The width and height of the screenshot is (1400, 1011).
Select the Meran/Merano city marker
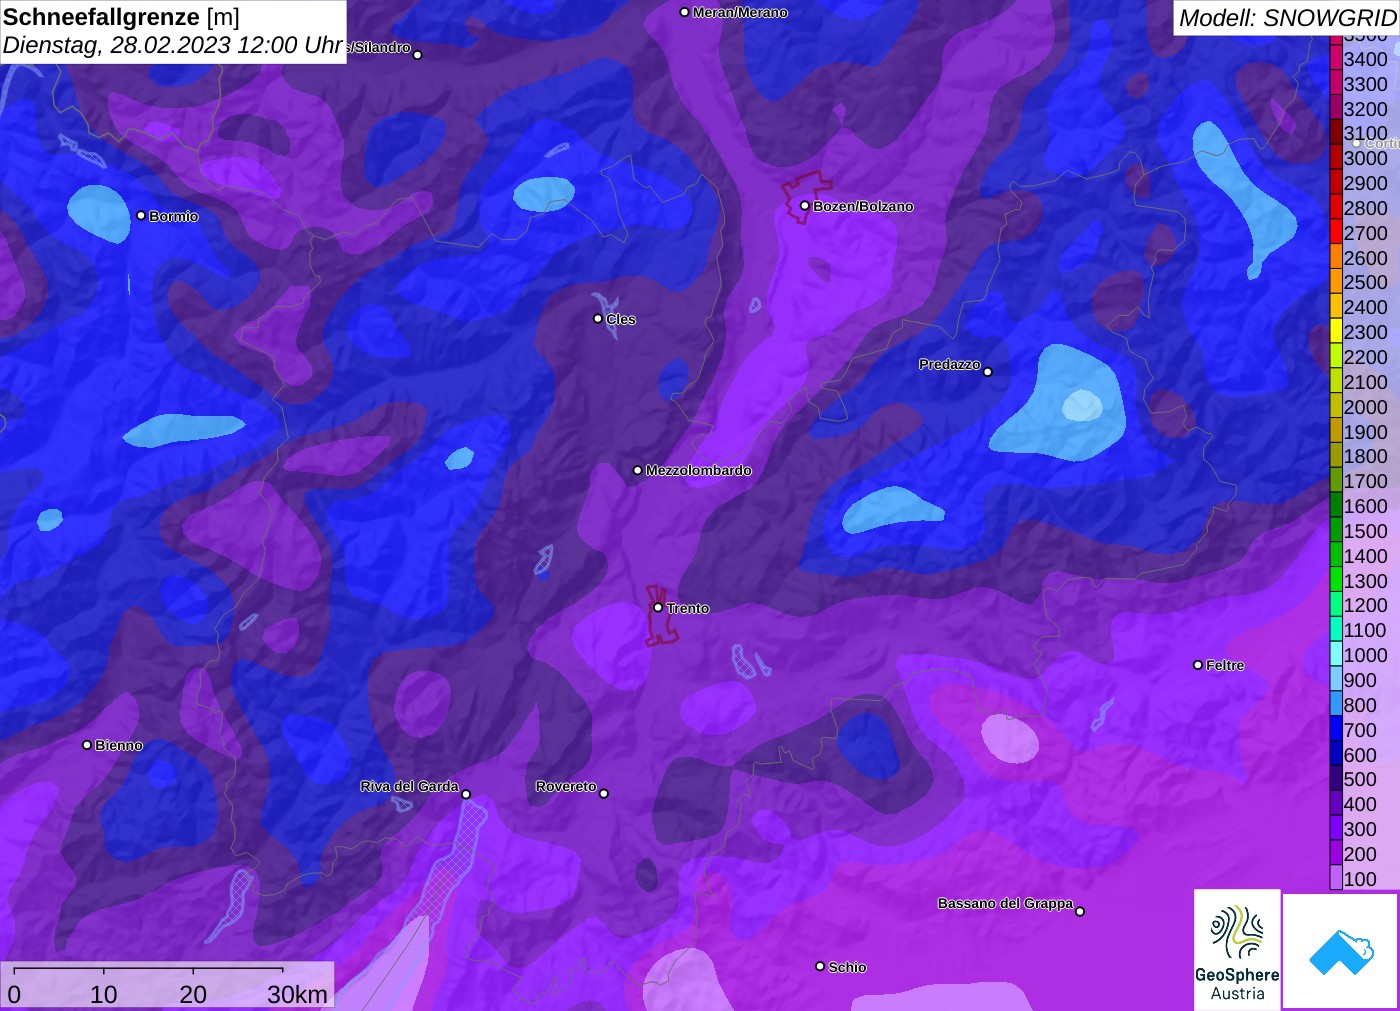[x=684, y=13]
